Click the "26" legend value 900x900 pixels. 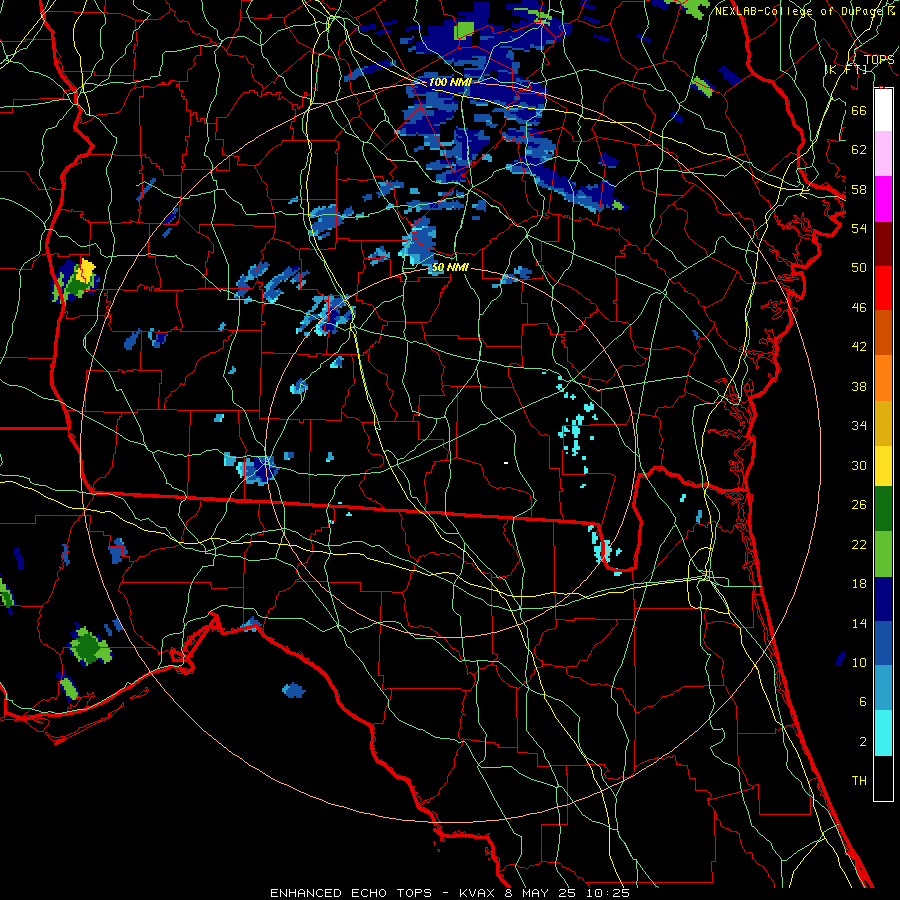click(859, 505)
